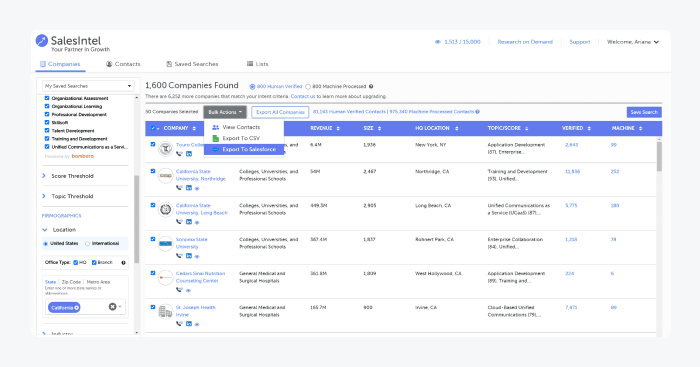This screenshot has width=700, height=367.
Task: Click the help icon beside Machine Processed
Action: tap(371, 87)
